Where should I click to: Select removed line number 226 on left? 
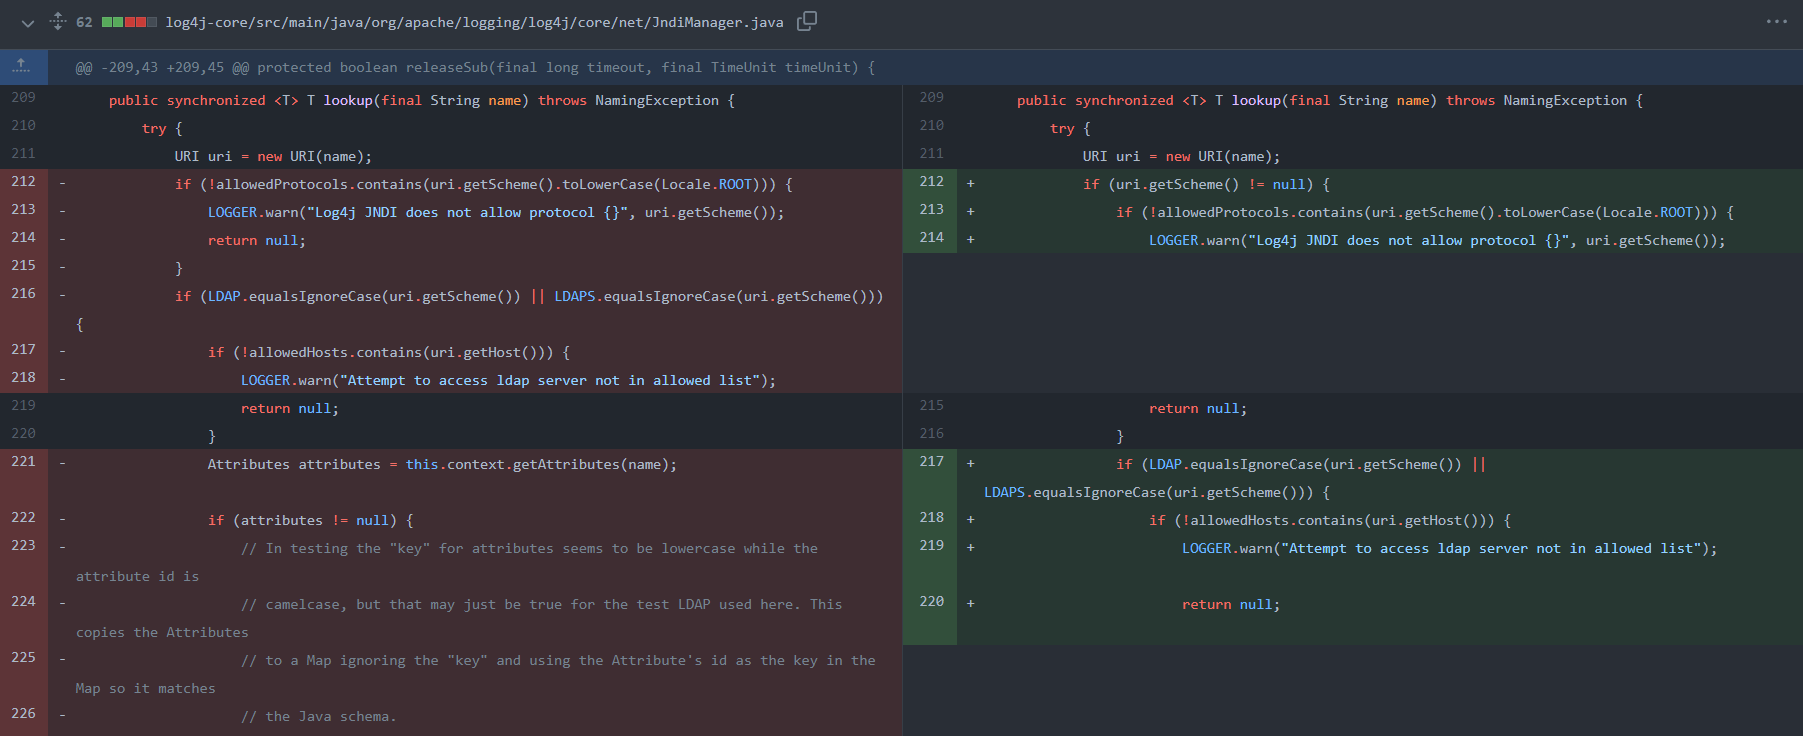tap(24, 714)
